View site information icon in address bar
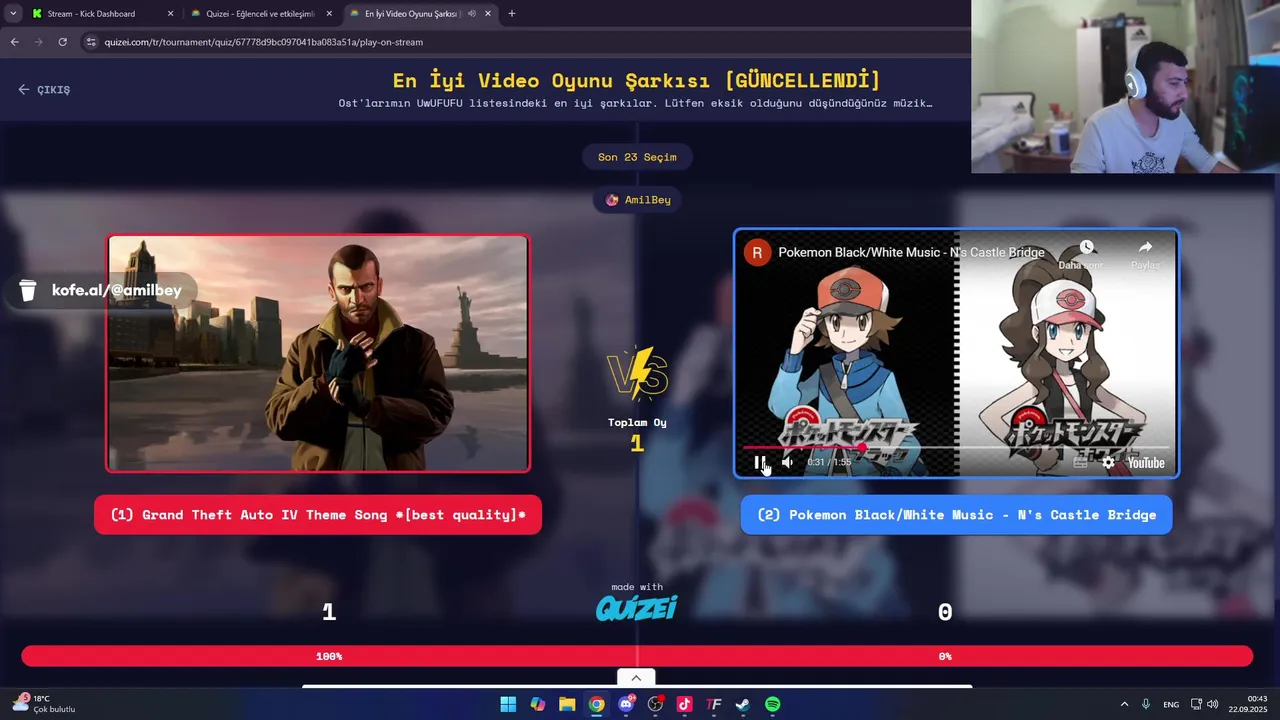Viewport: 1280px width, 720px height. (91, 42)
